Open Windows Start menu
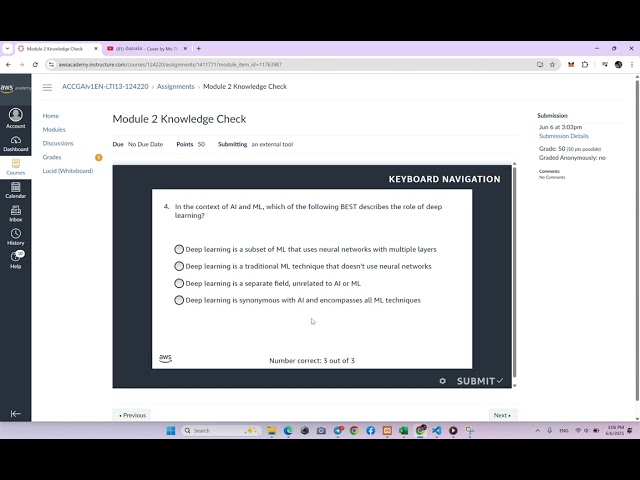 coord(171,431)
